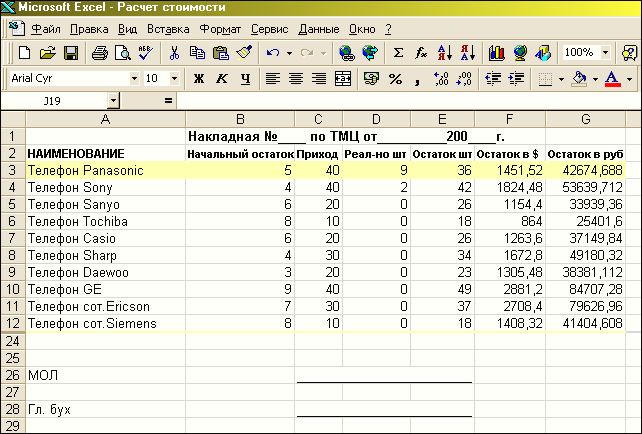Image resolution: width=642 pixels, height=434 pixels.
Task: Click Decrease Decimal icon
Action: (464, 78)
